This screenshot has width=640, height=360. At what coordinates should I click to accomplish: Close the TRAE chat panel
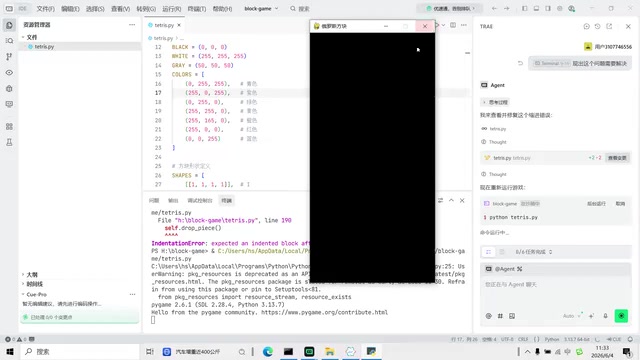[628, 27]
